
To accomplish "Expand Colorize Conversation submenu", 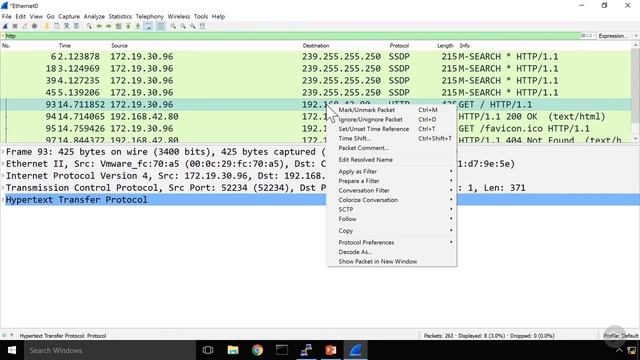I will pos(392,200).
